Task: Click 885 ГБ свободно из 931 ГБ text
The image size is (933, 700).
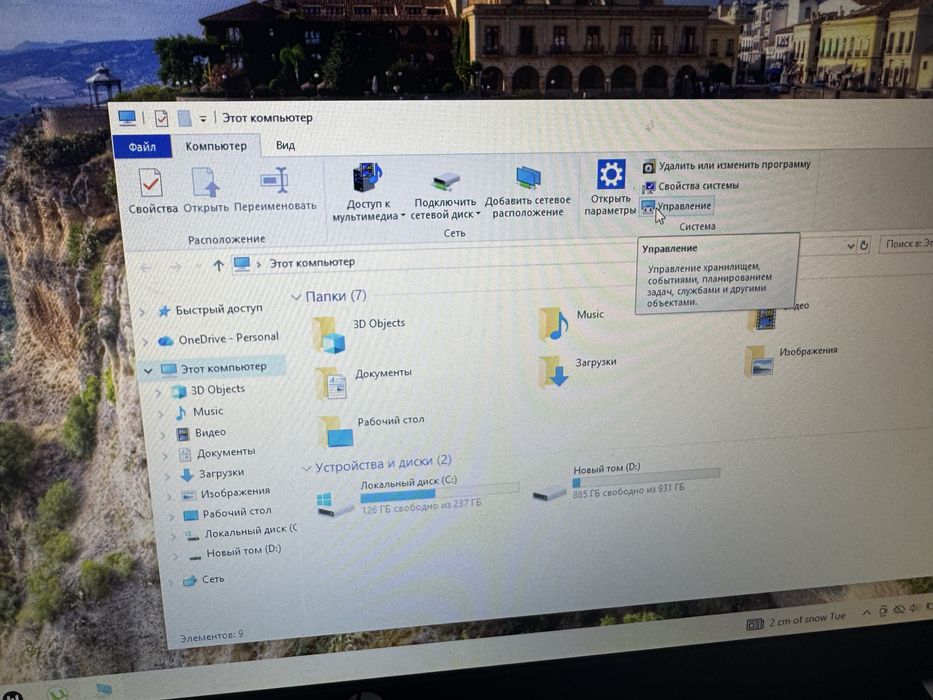Action: [x=628, y=490]
